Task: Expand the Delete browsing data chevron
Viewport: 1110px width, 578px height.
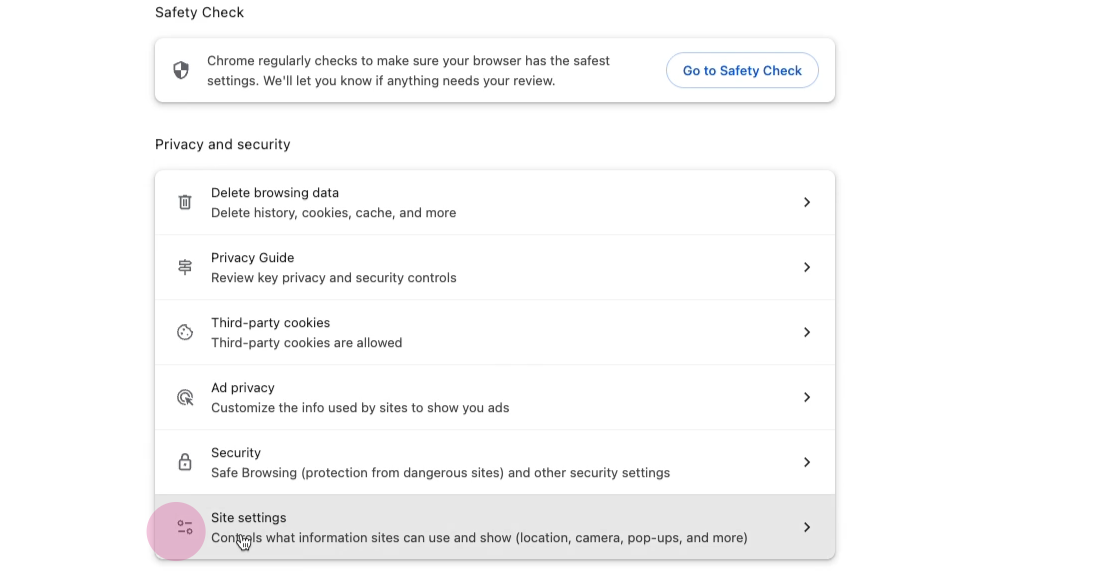Action: 806,203
